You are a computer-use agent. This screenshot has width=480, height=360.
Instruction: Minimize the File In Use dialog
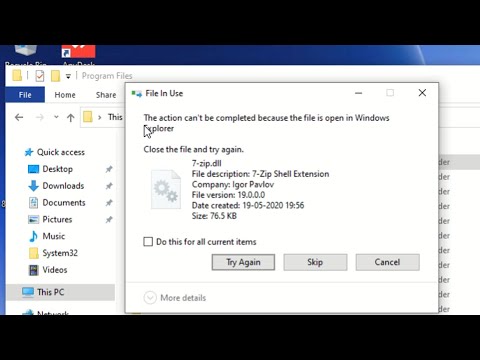(x=359, y=93)
